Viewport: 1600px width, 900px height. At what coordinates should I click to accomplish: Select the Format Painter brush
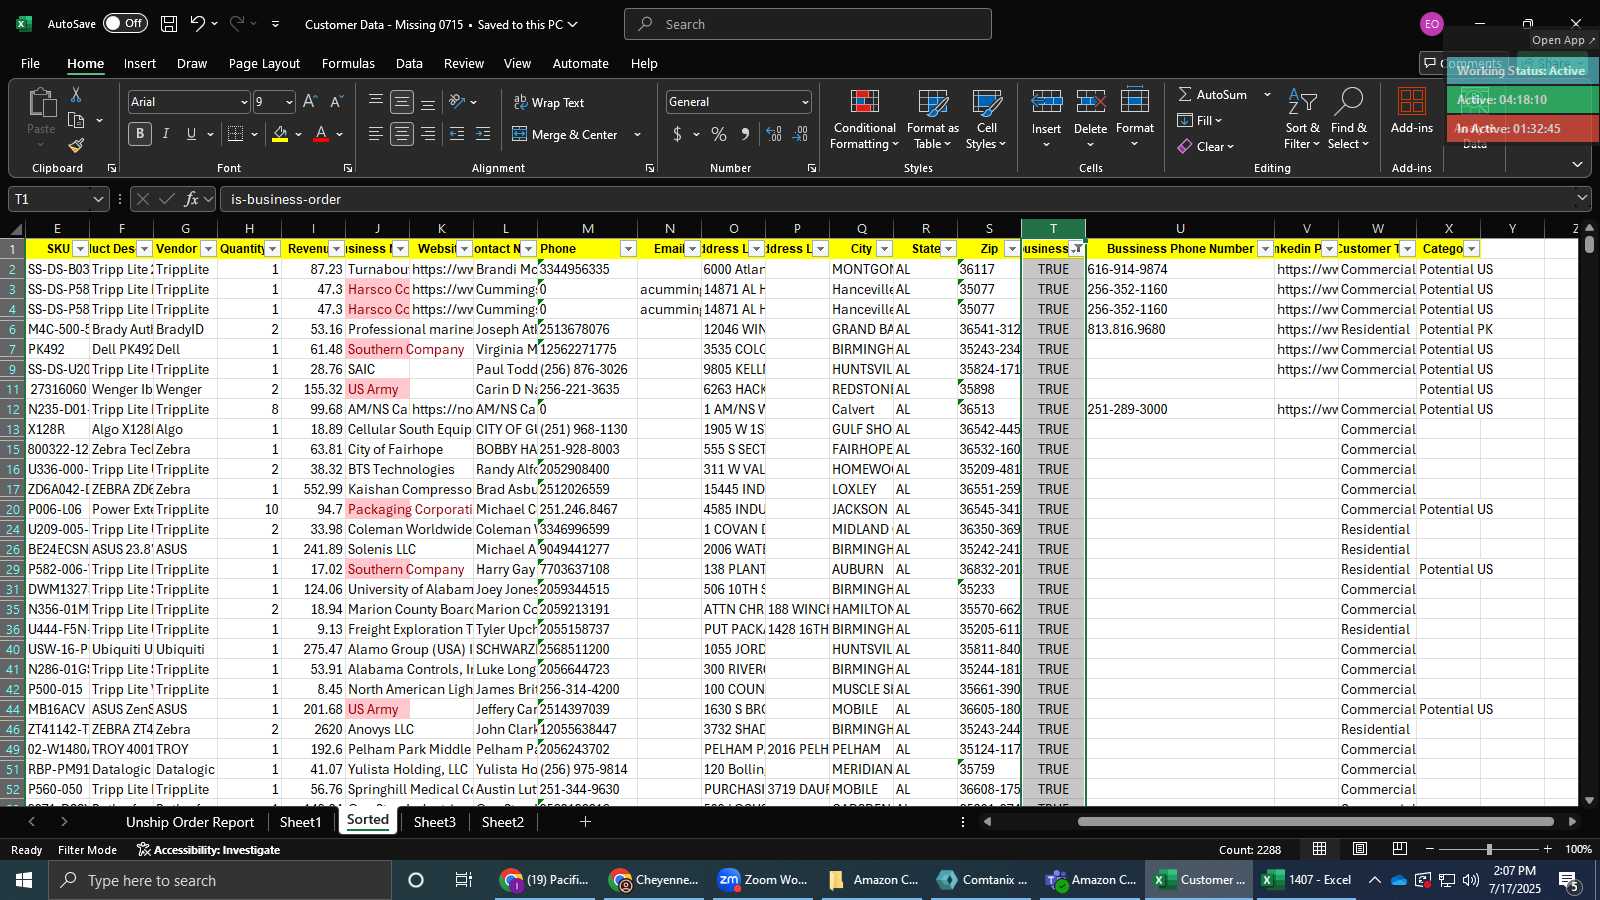[76, 145]
